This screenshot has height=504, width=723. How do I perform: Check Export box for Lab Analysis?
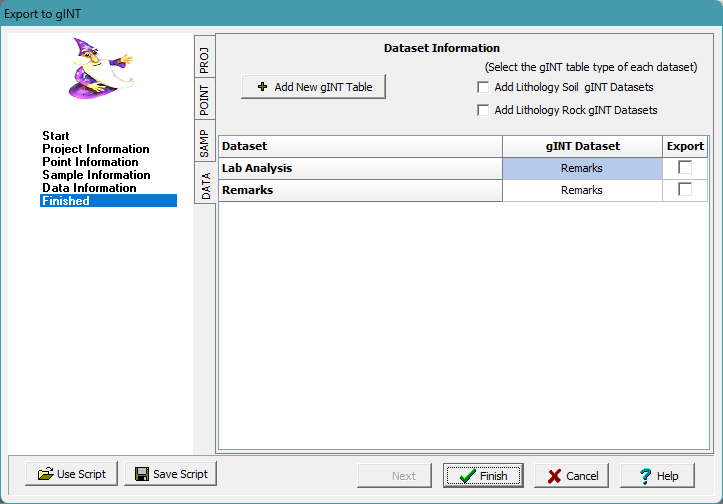click(685, 168)
